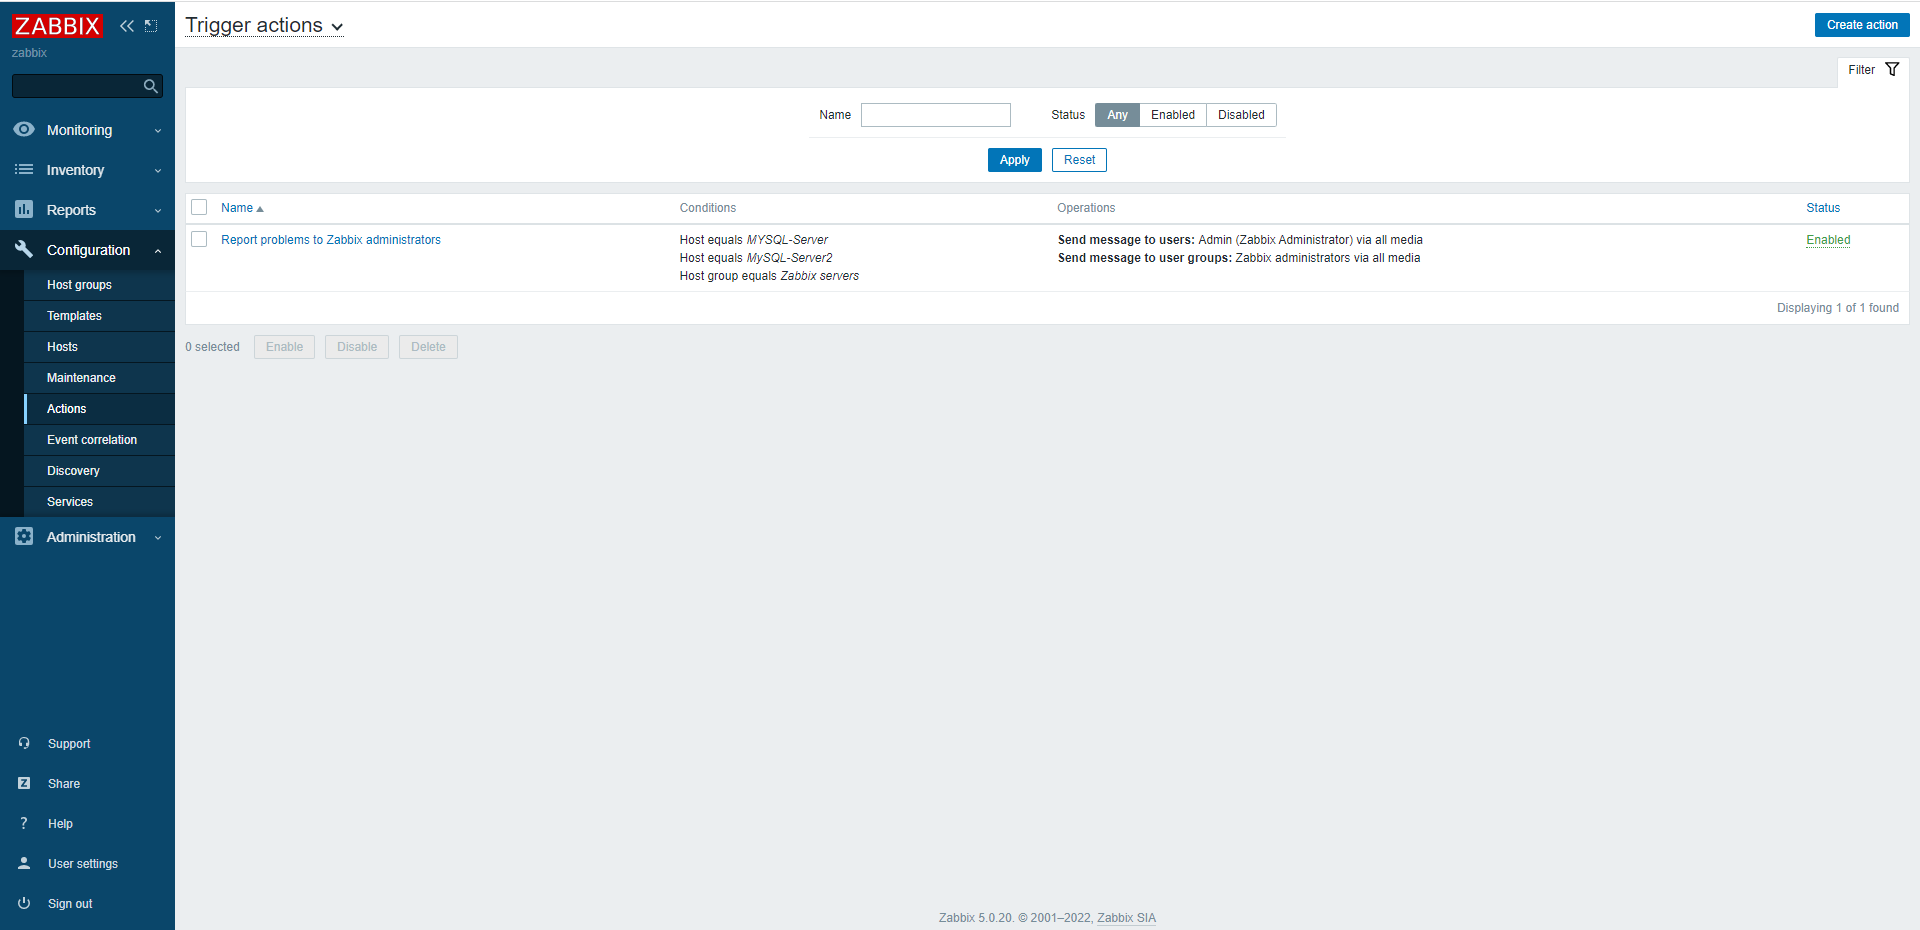Open Host groups submenu item

tap(99, 285)
